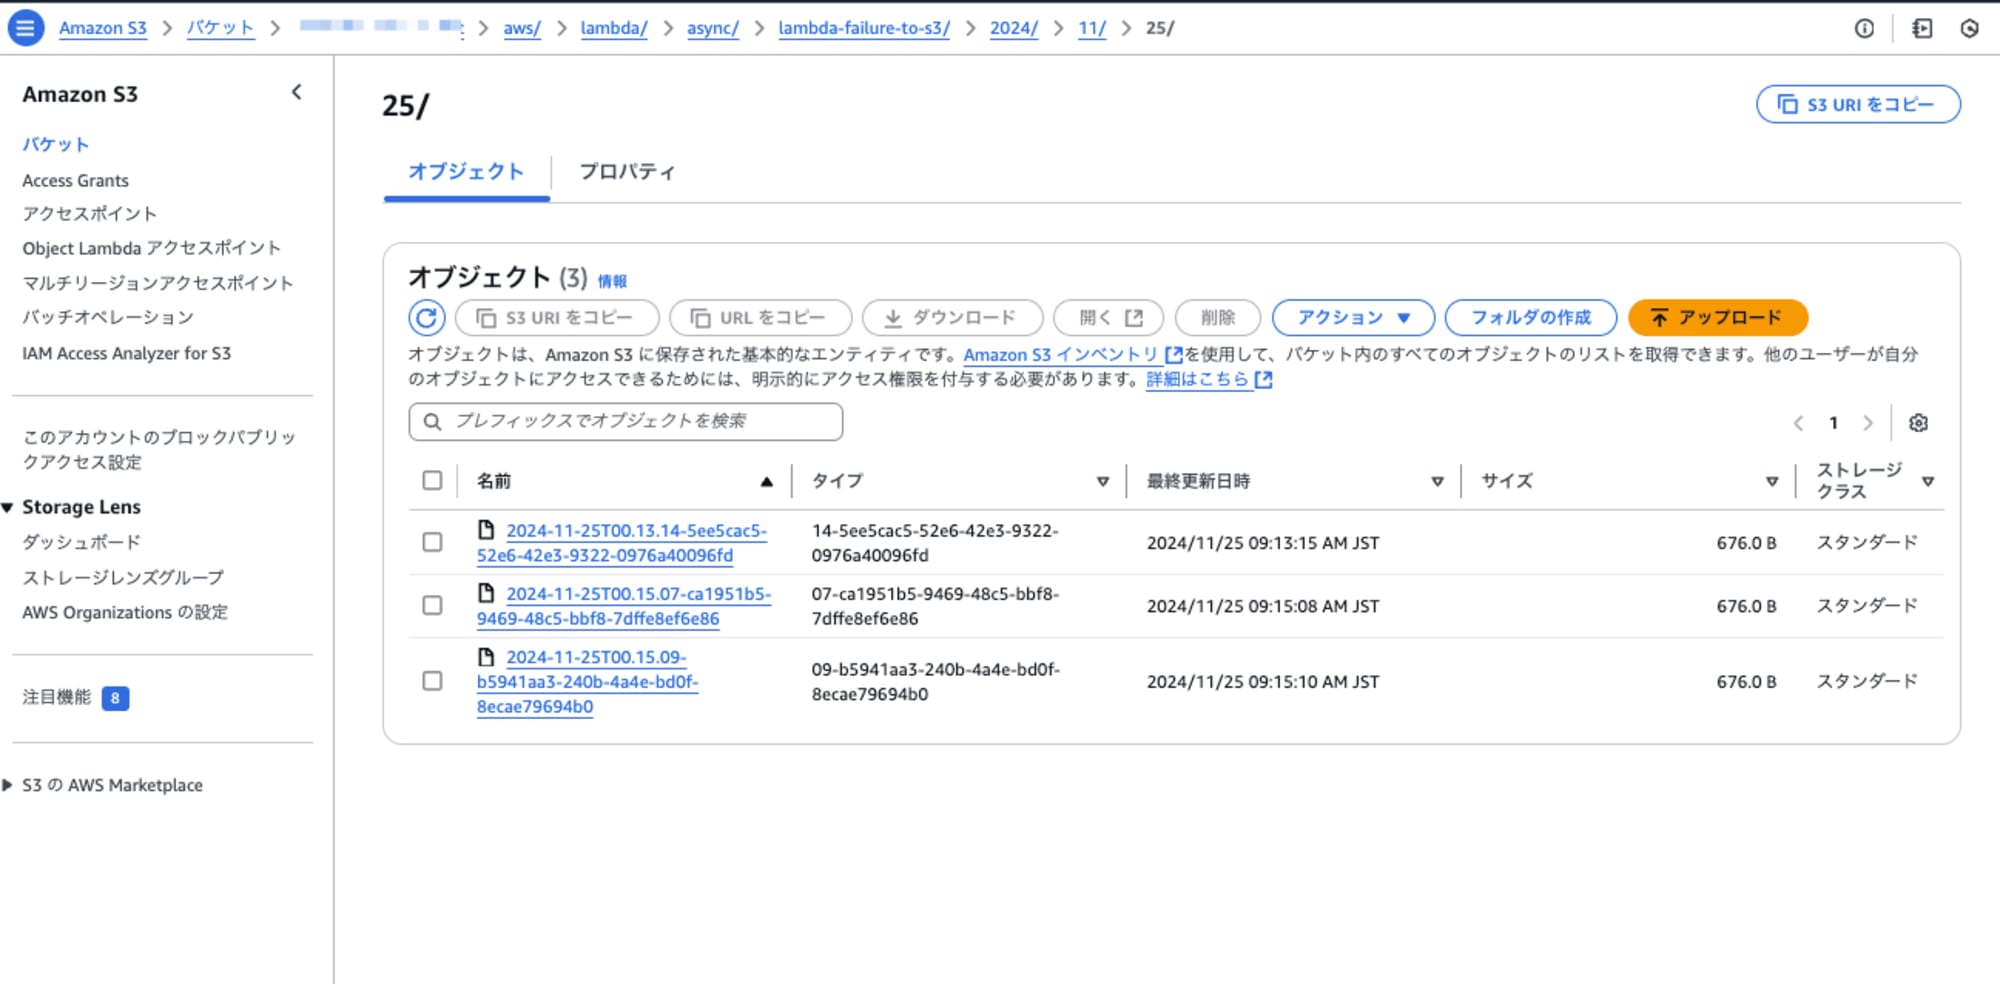Open このアカウントのブロックパブリックアクセス設定
Image resolution: width=2000 pixels, height=984 pixels.
click(x=159, y=450)
